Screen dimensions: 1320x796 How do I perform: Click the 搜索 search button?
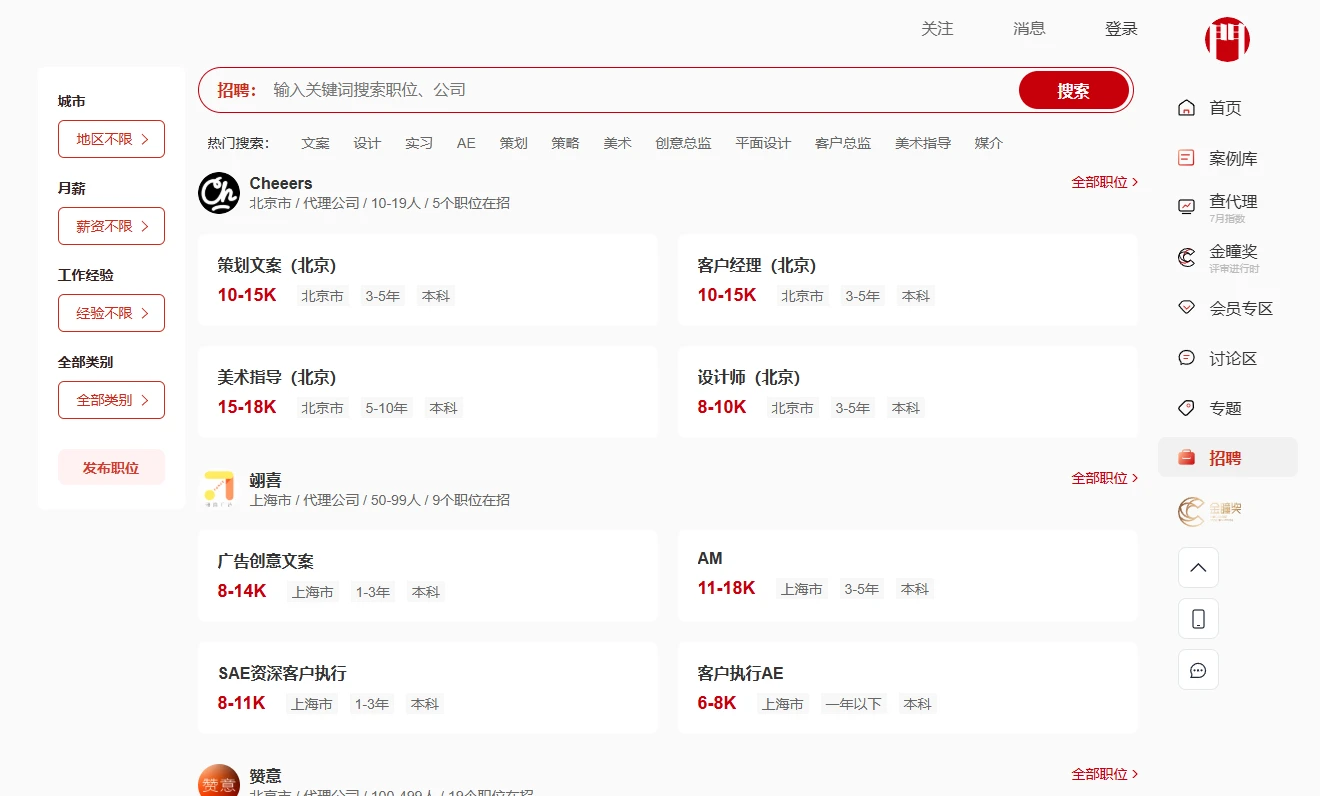pyautogui.click(x=1074, y=89)
